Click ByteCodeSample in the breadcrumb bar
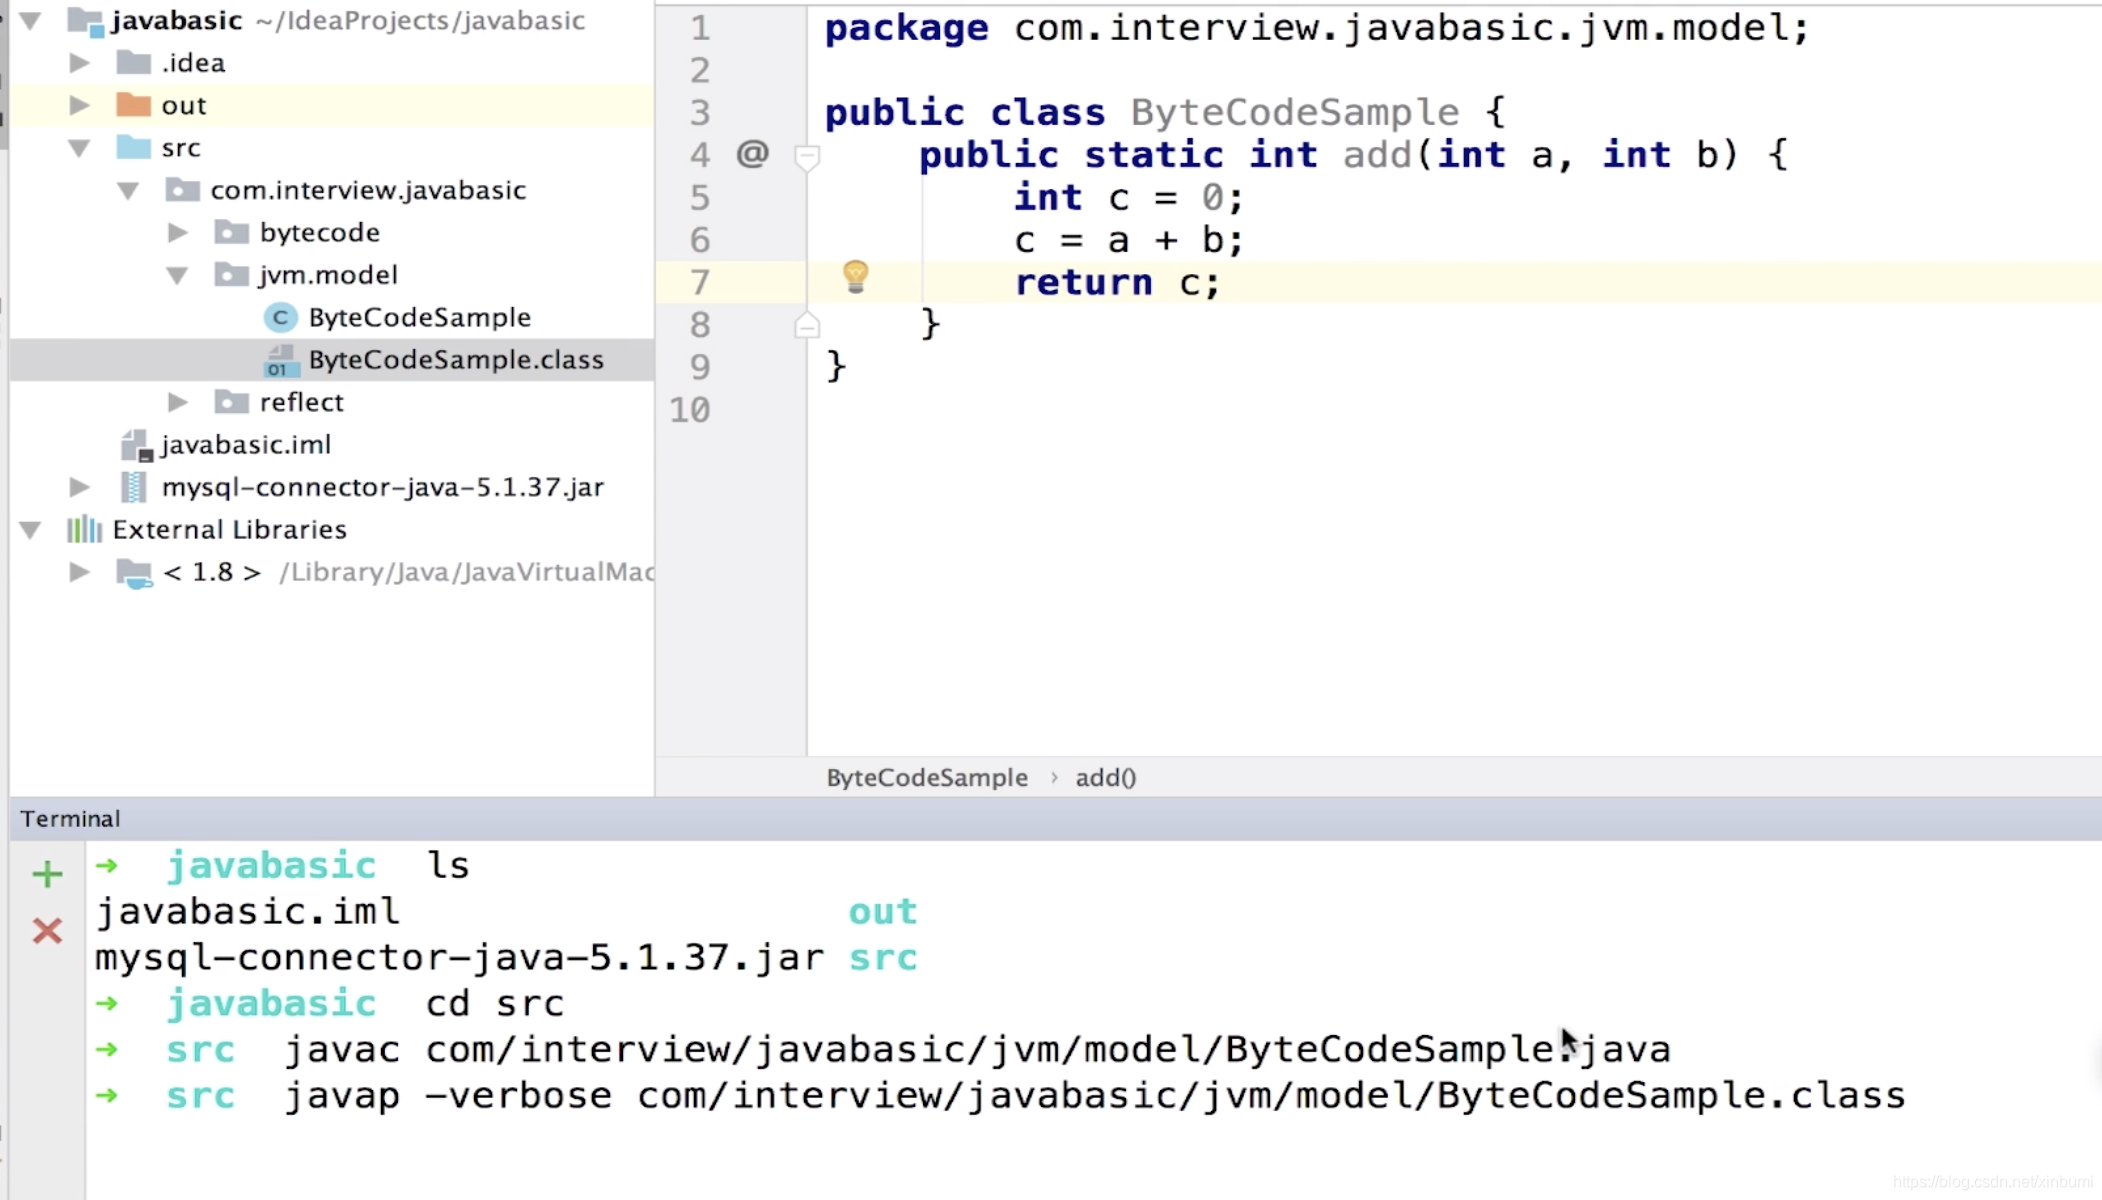Screen dimensions: 2102x1200 pos(926,778)
